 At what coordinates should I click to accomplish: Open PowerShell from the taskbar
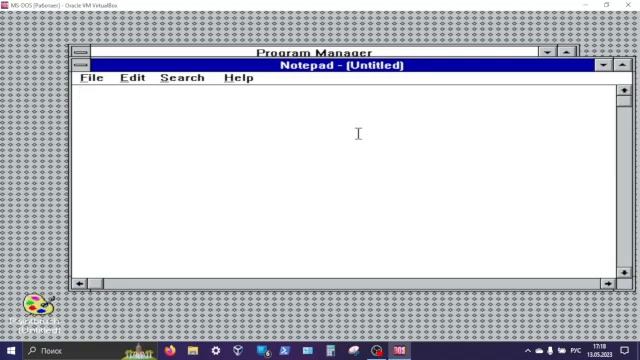(x=284, y=351)
